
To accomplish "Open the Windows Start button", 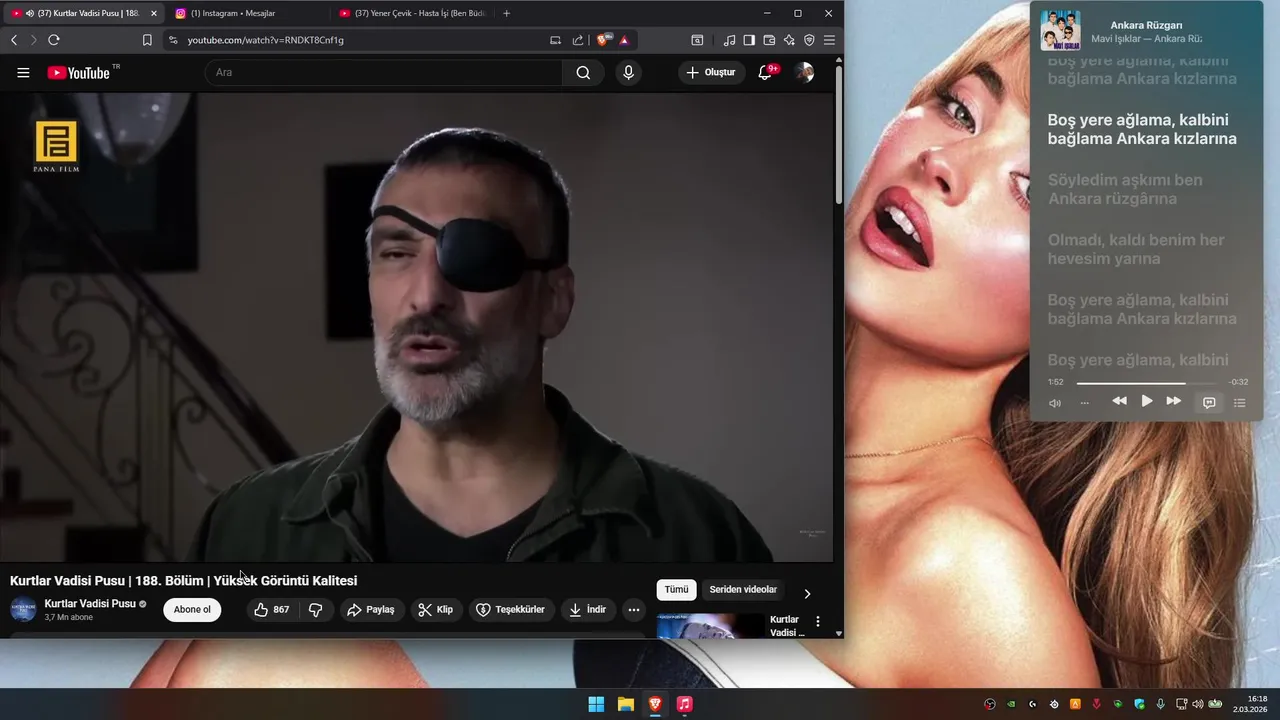I will point(596,704).
